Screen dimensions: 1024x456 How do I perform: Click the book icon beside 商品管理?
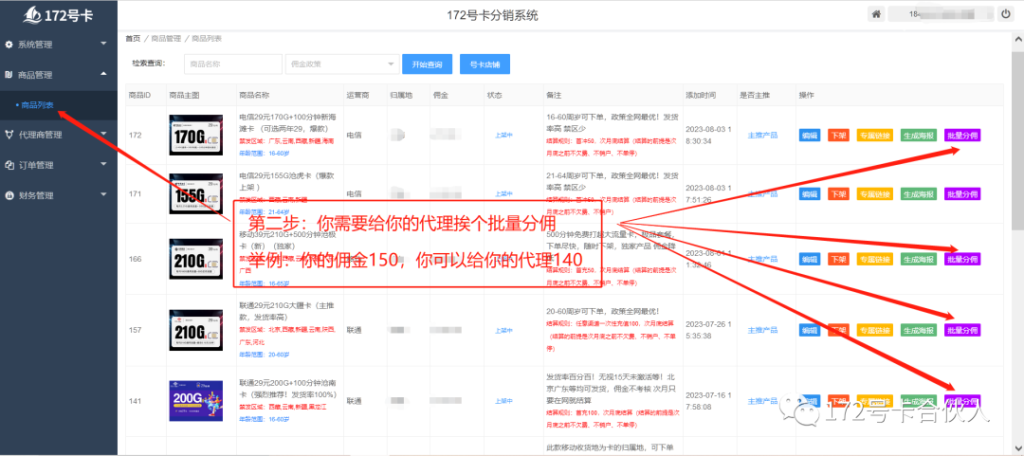click(x=9, y=75)
